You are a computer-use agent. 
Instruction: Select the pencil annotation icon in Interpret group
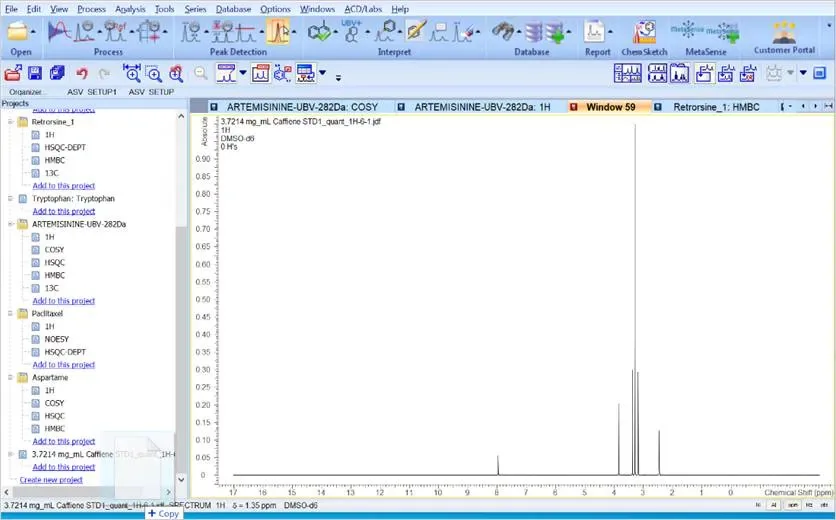click(415, 31)
